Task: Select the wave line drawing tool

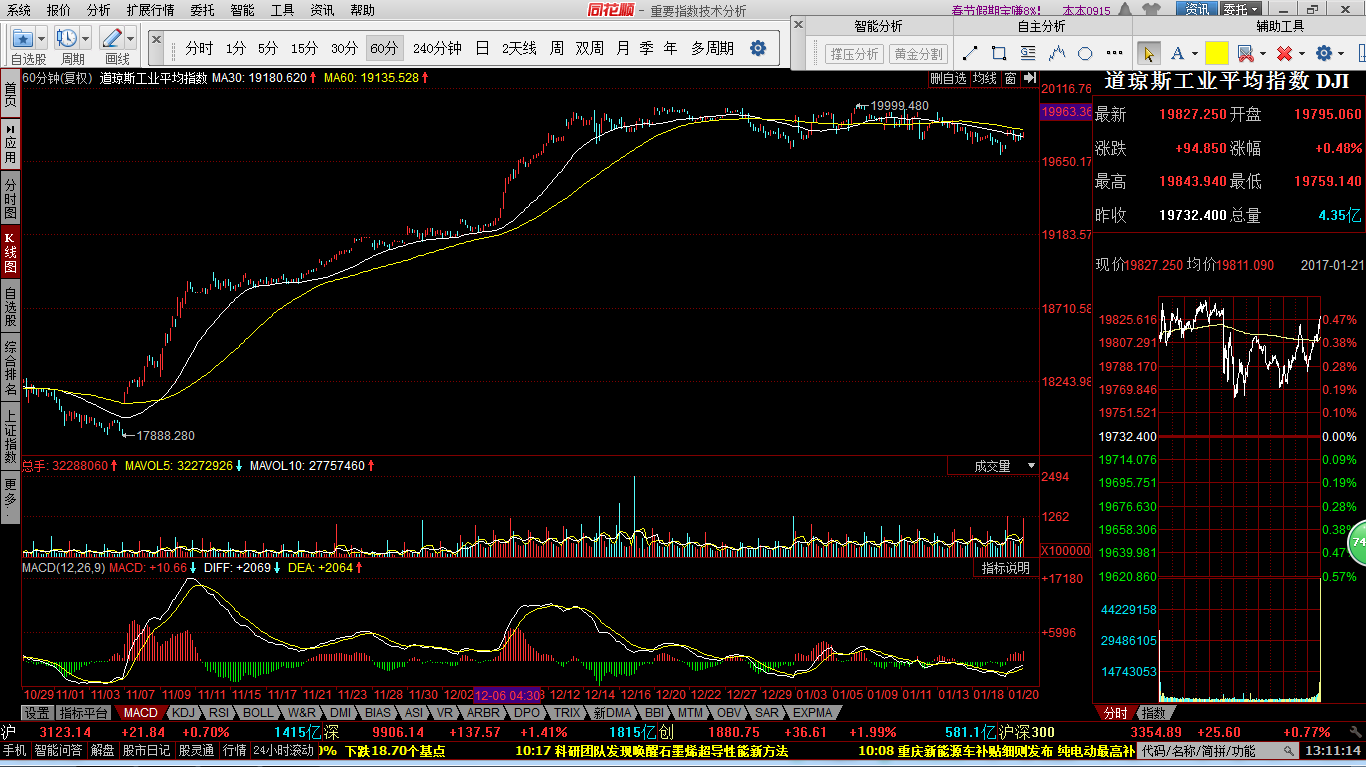Action: click(1057, 53)
